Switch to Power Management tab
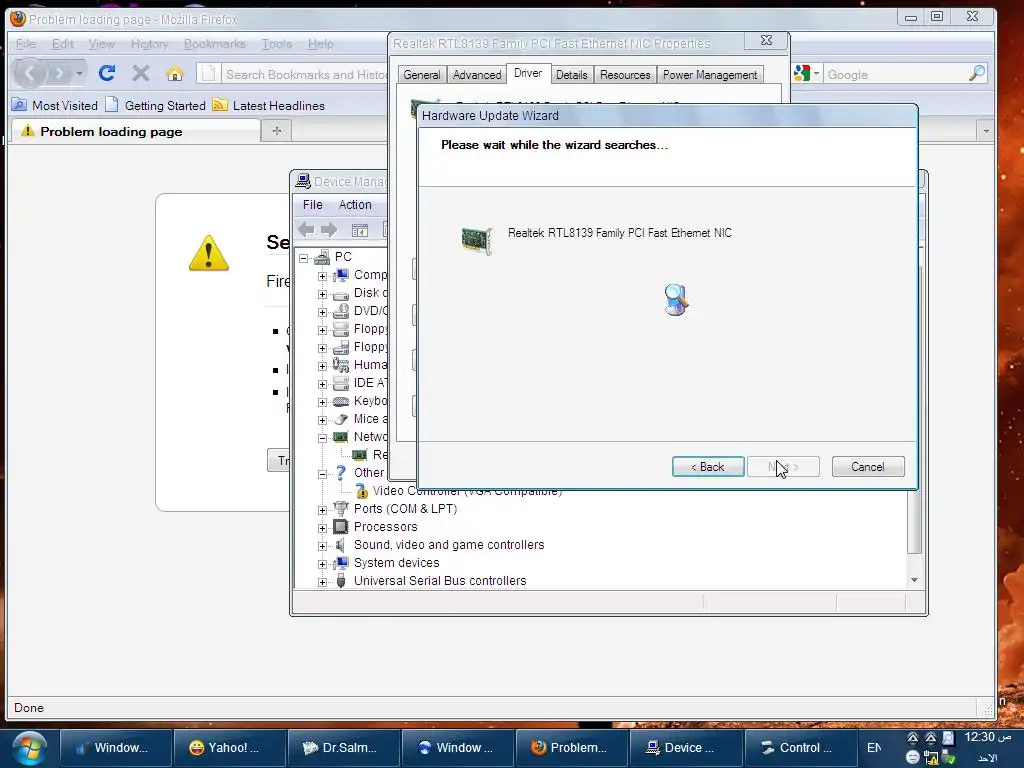The image size is (1024, 768). [x=710, y=75]
